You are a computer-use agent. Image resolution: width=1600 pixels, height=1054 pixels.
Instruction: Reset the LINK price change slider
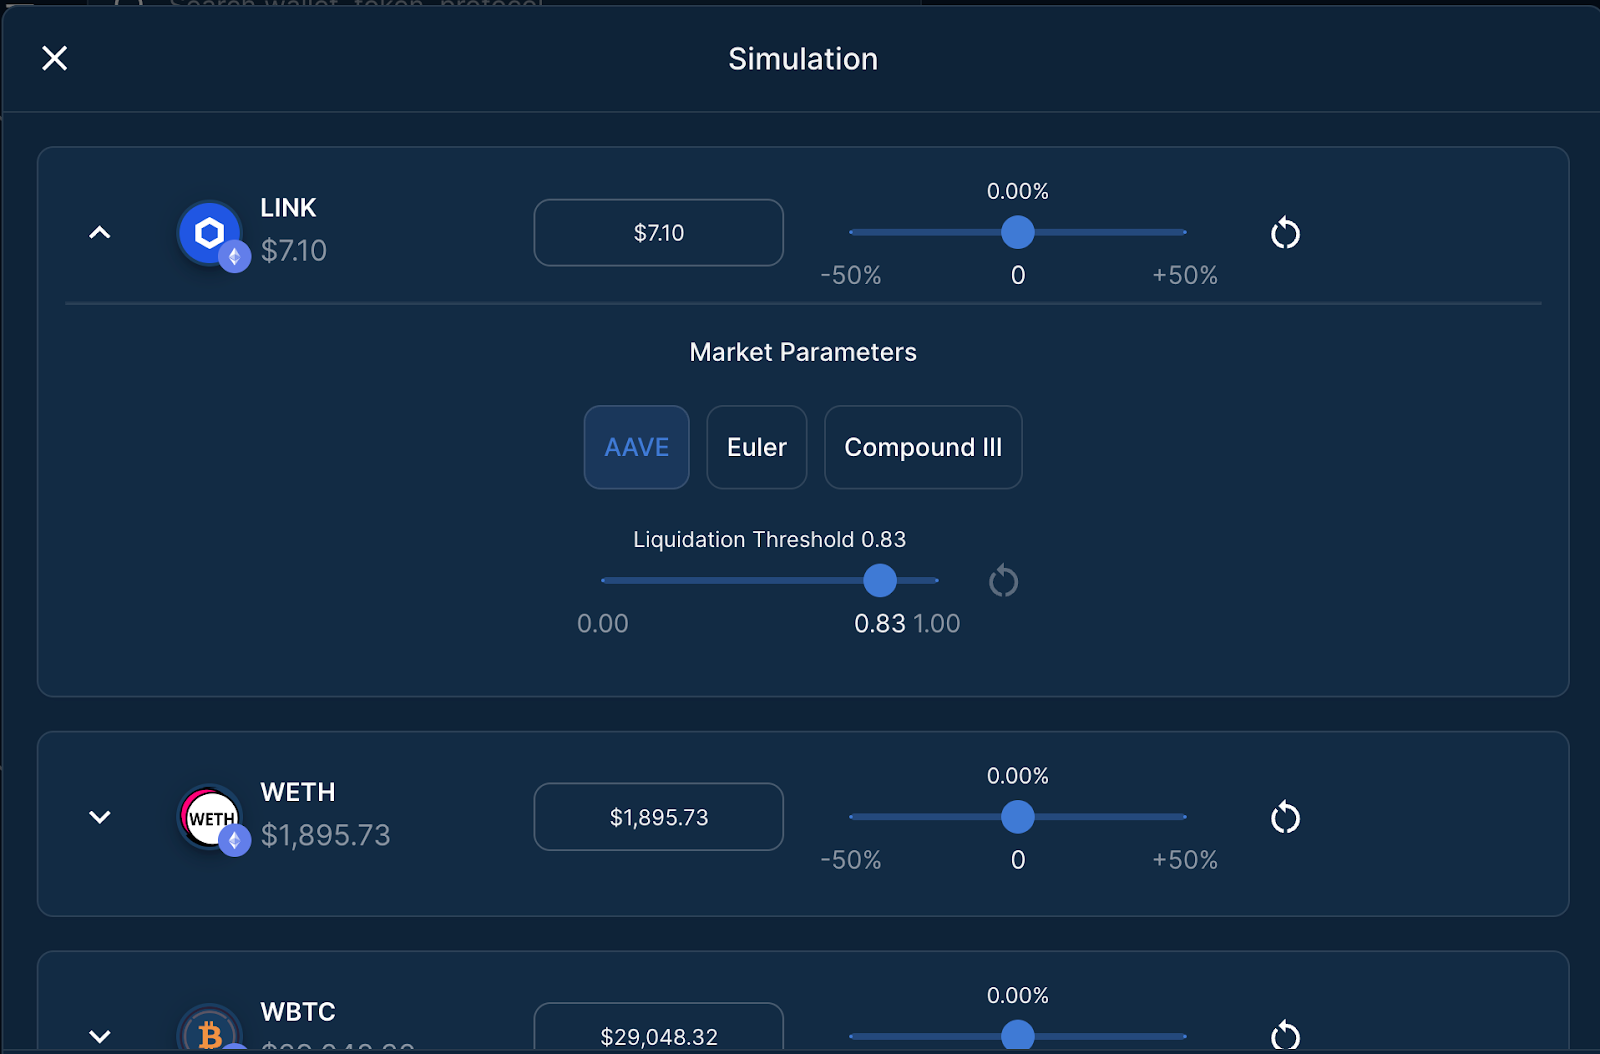(x=1285, y=233)
